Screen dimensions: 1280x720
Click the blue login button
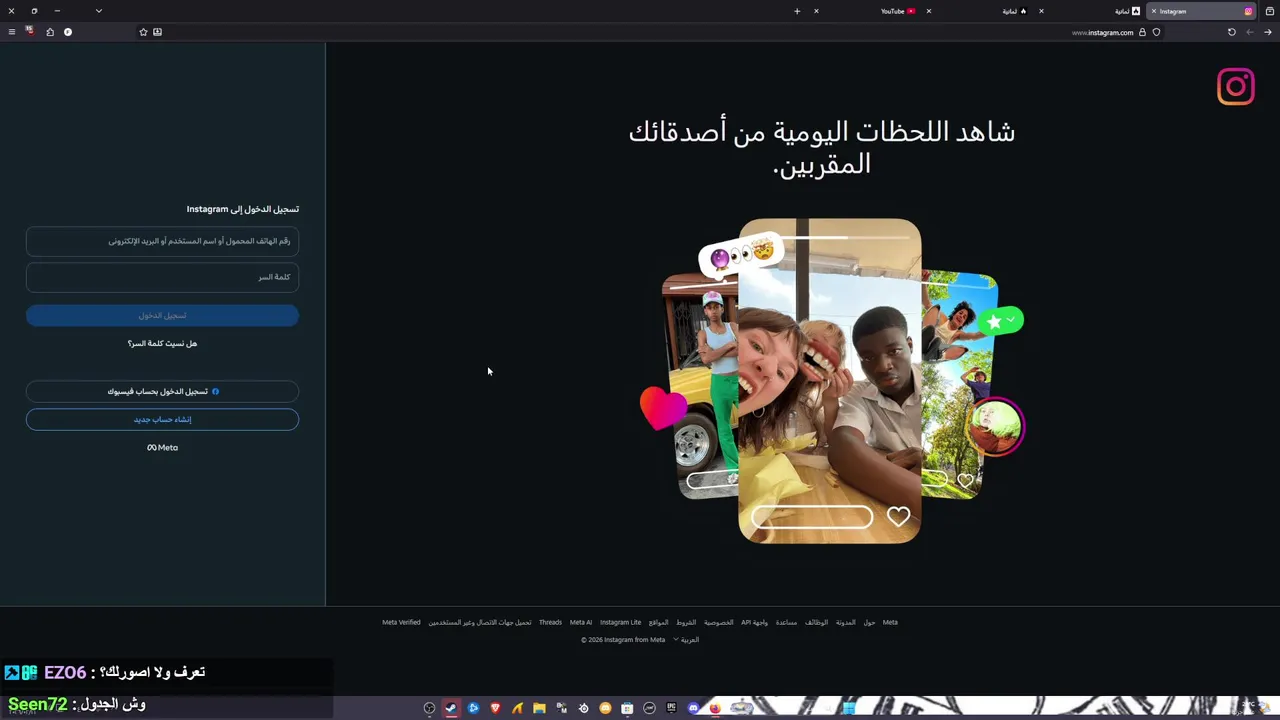(x=162, y=315)
